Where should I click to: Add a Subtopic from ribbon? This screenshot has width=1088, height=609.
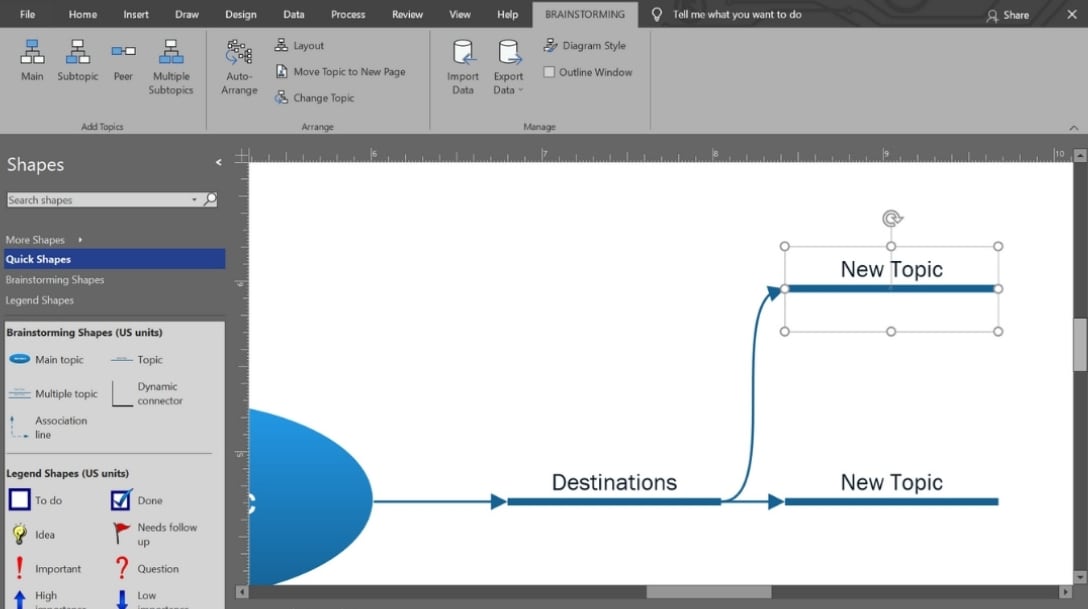coord(78,60)
